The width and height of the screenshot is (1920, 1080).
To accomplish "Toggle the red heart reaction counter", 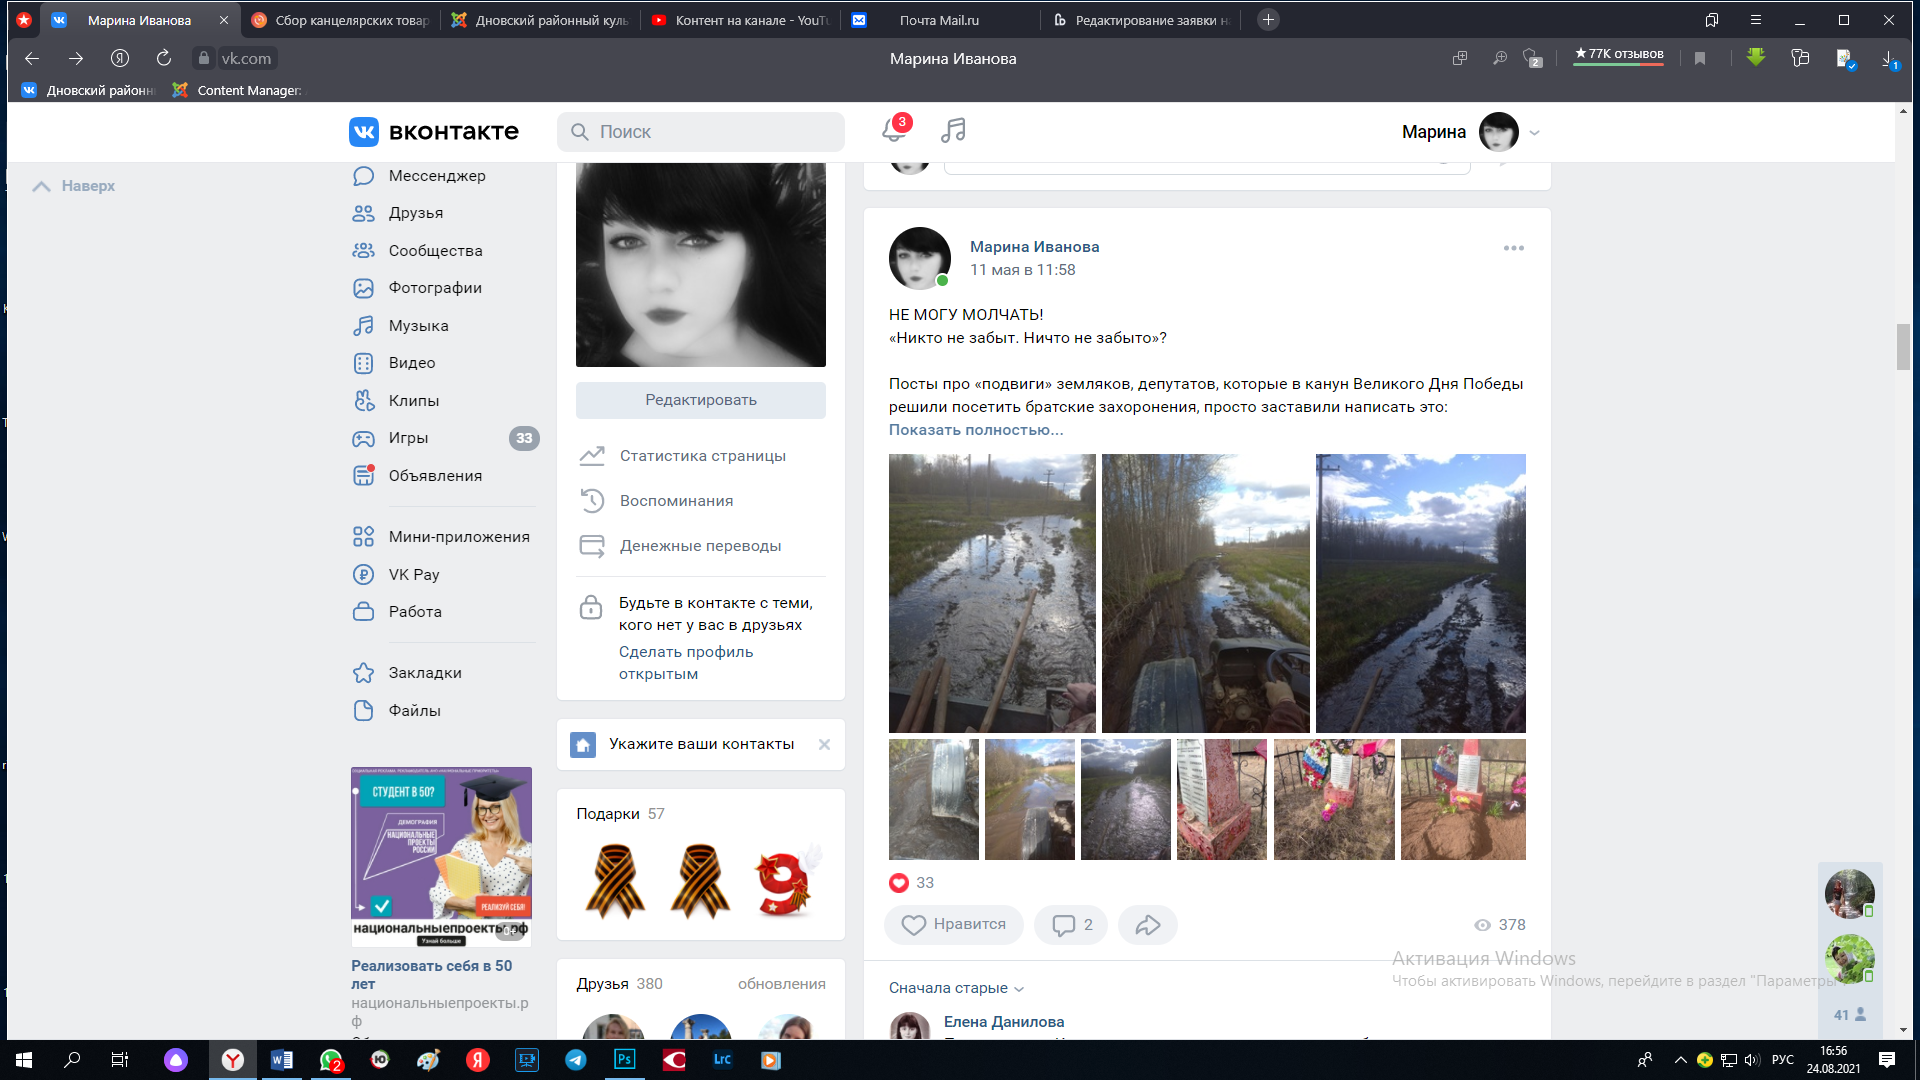I will coord(899,883).
